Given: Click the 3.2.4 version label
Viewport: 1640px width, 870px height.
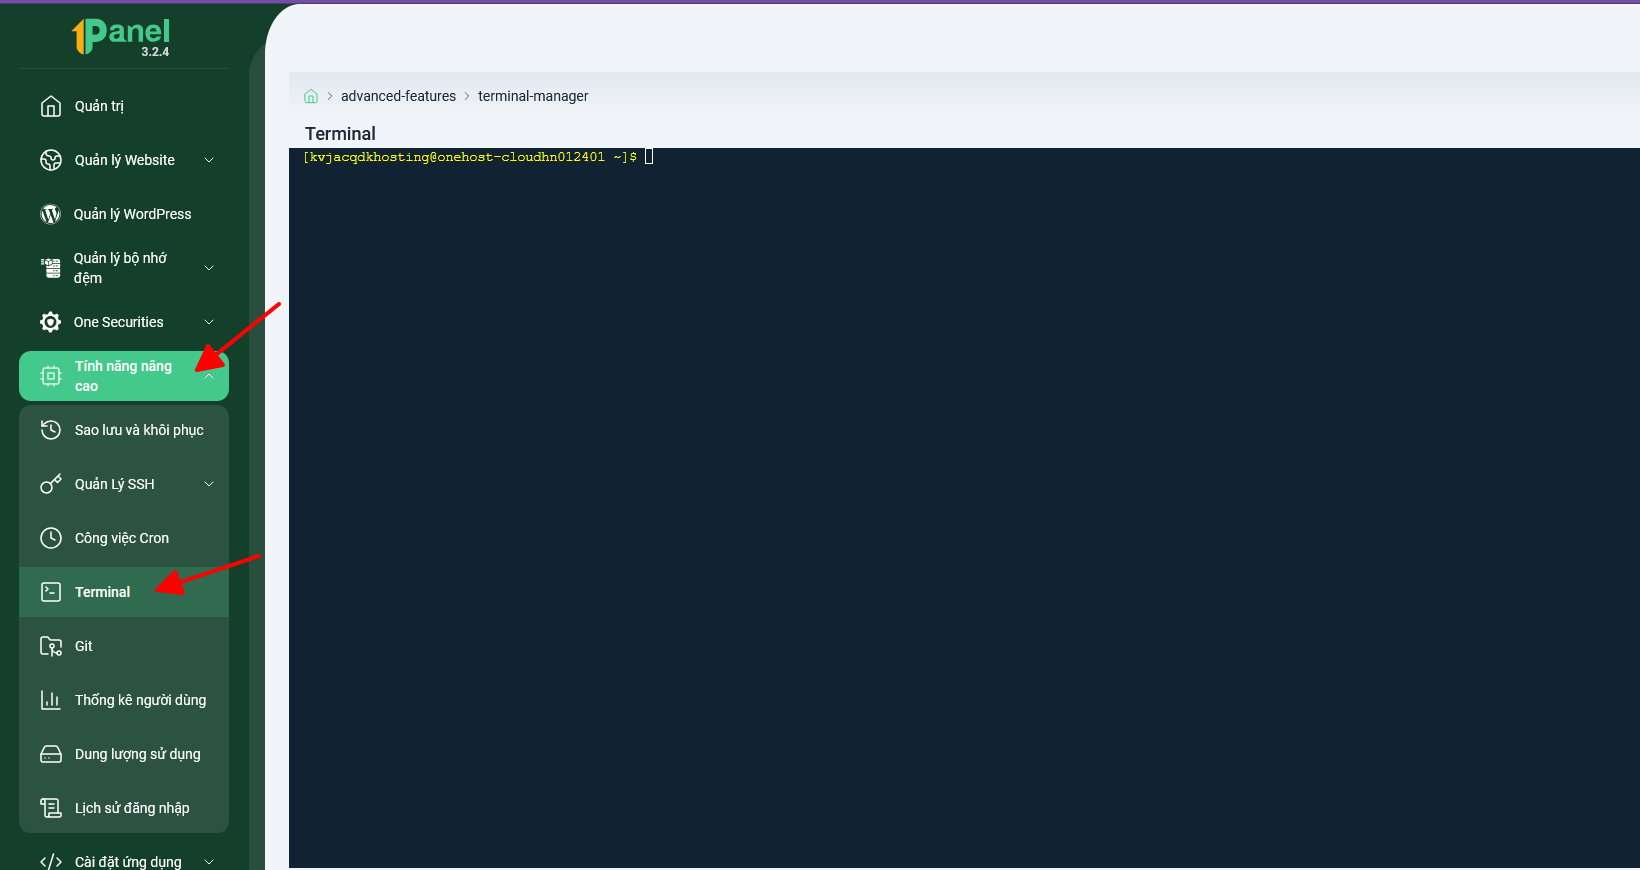Looking at the screenshot, I should click(x=155, y=52).
